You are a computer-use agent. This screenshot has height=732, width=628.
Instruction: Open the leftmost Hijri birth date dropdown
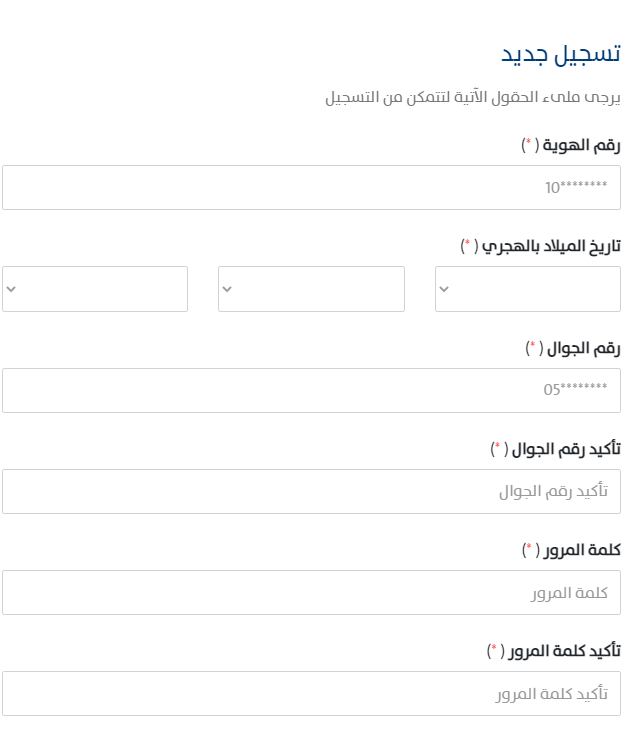(95, 289)
